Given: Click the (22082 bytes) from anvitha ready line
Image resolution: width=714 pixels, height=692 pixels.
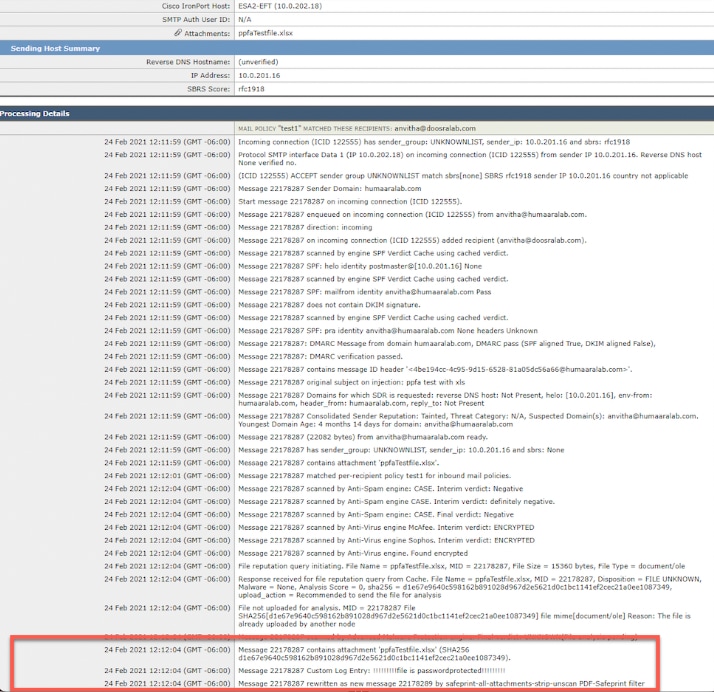Looking at the screenshot, I should [363, 437].
